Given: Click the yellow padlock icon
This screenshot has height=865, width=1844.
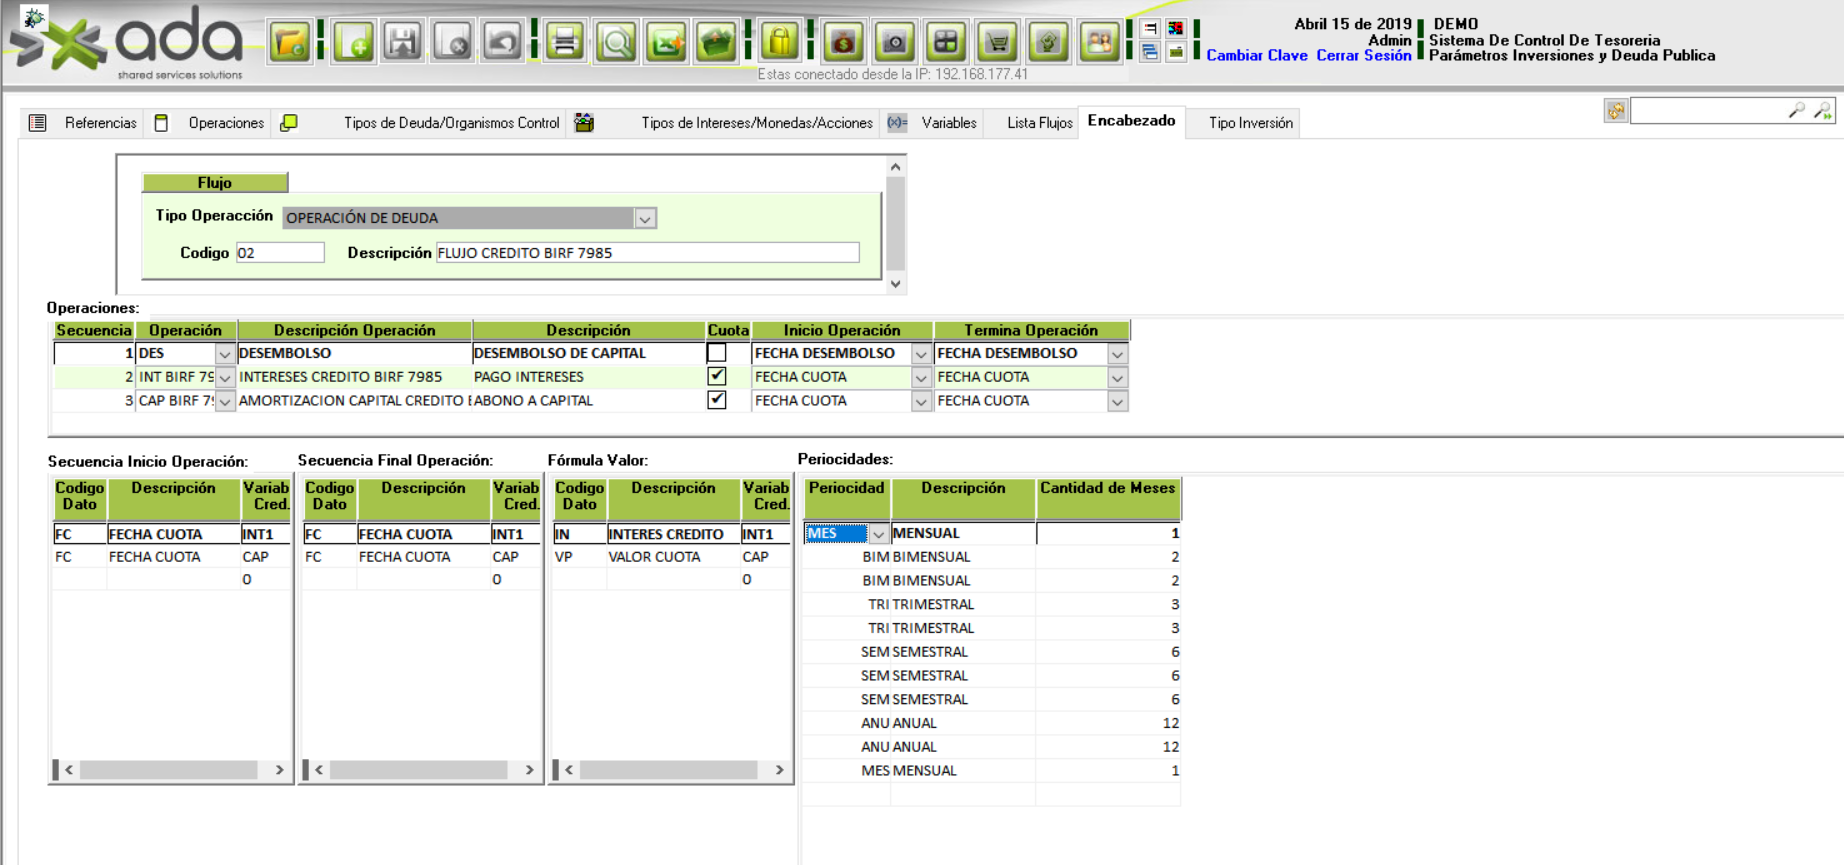Looking at the screenshot, I should tap(780, 42).
